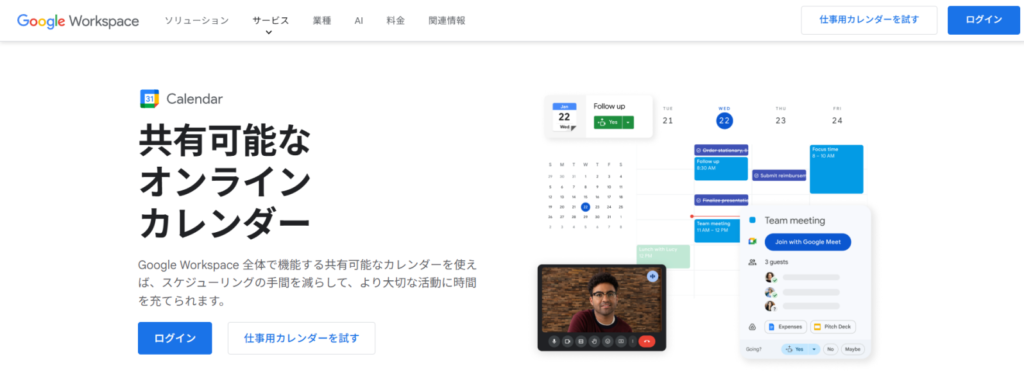This screenshot has height=388, width=1024.
Task: Open the dropdown beside green Yes button
Action: click(x=628, y=122)
